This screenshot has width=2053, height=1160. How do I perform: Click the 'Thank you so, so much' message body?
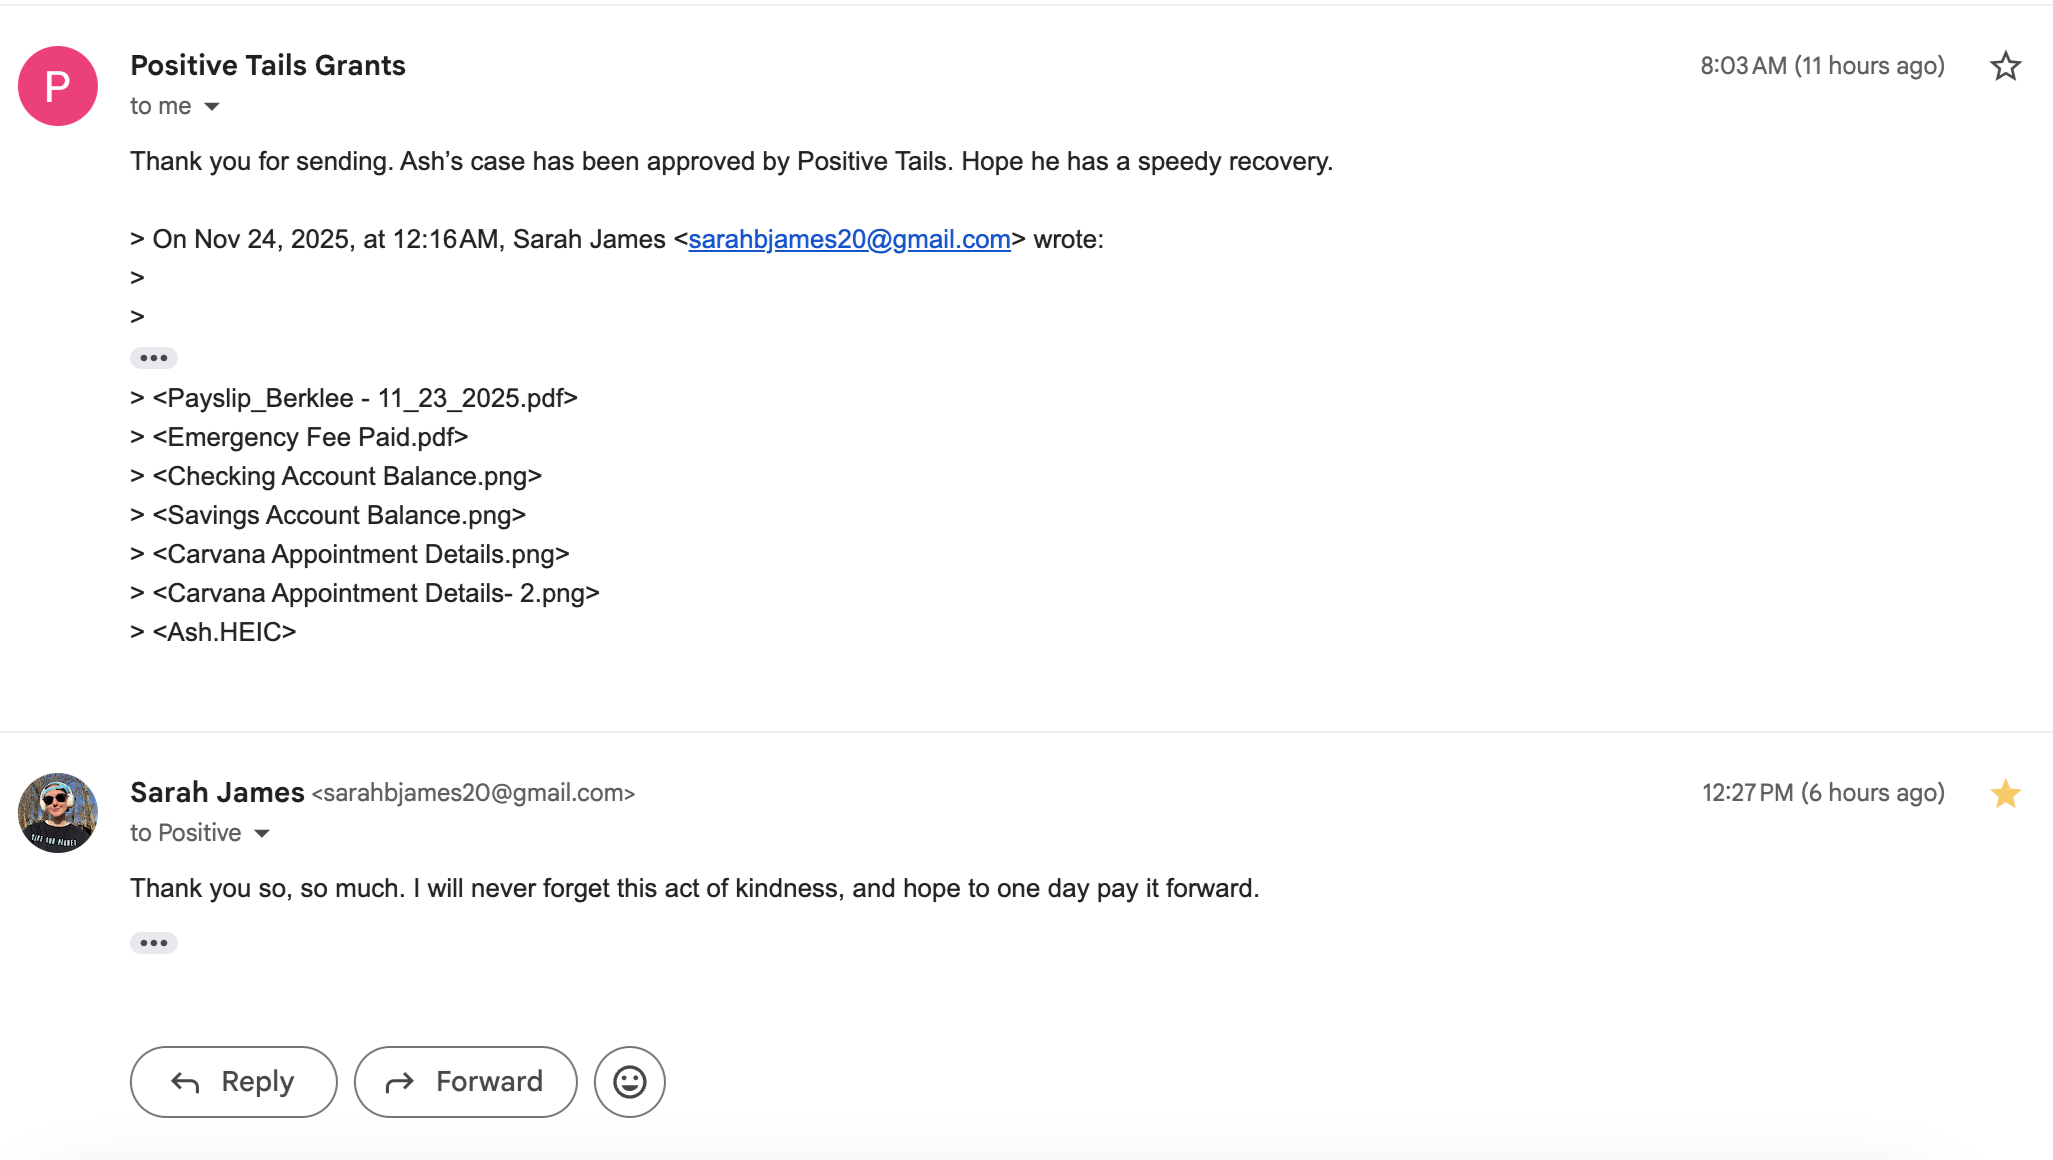[694, 889]
